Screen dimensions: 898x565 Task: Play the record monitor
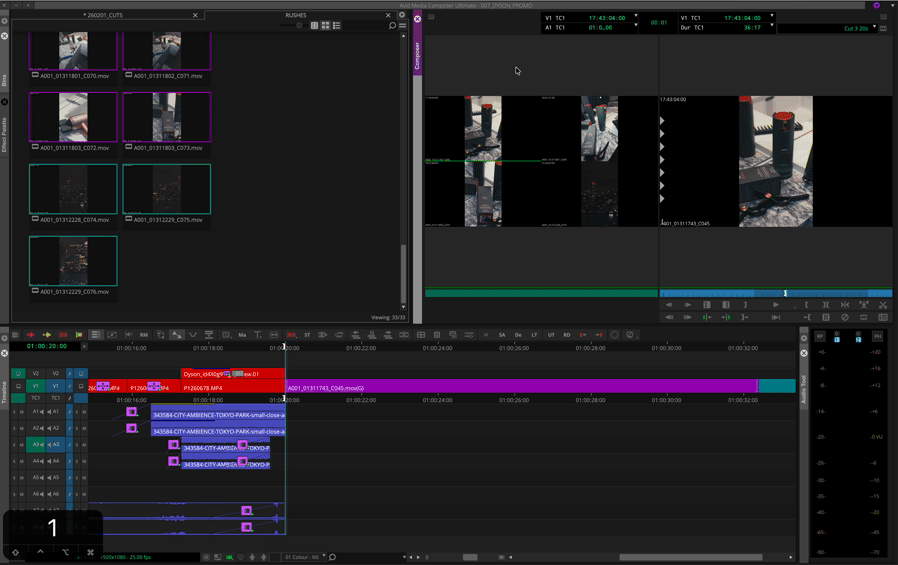point(775,305)
